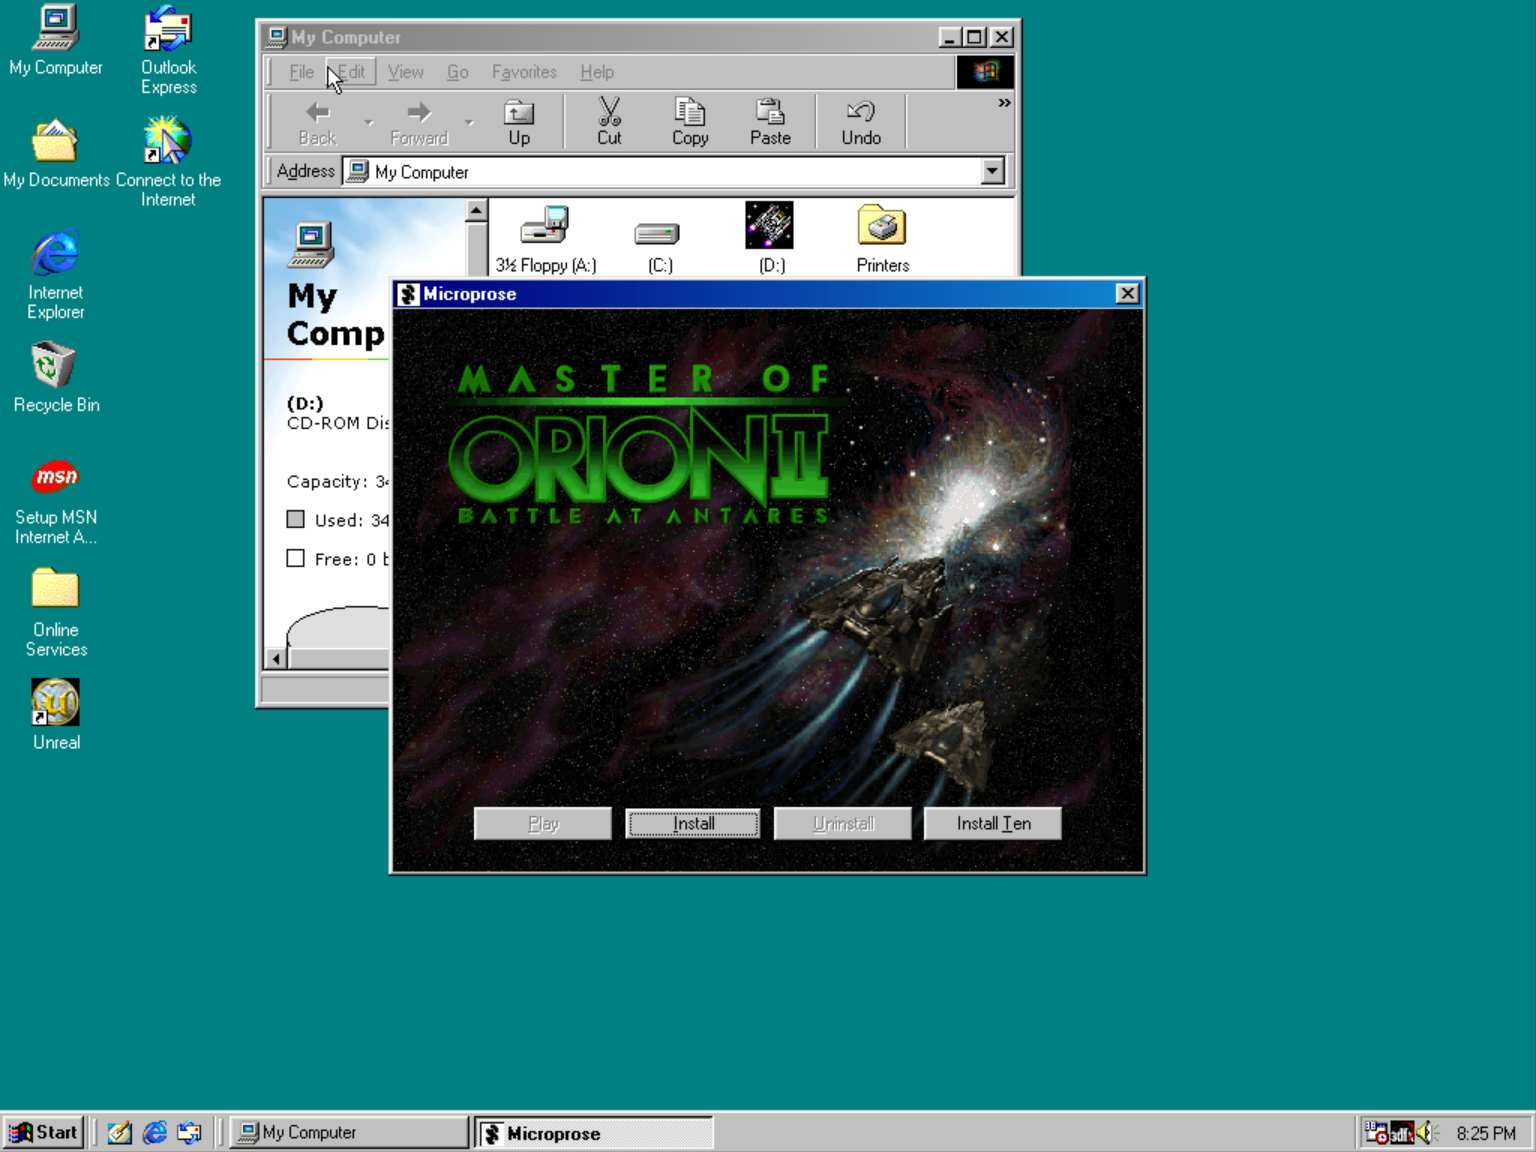
Task: Launch Outlook Express from quick launch
Action: tap(189, 1133)
